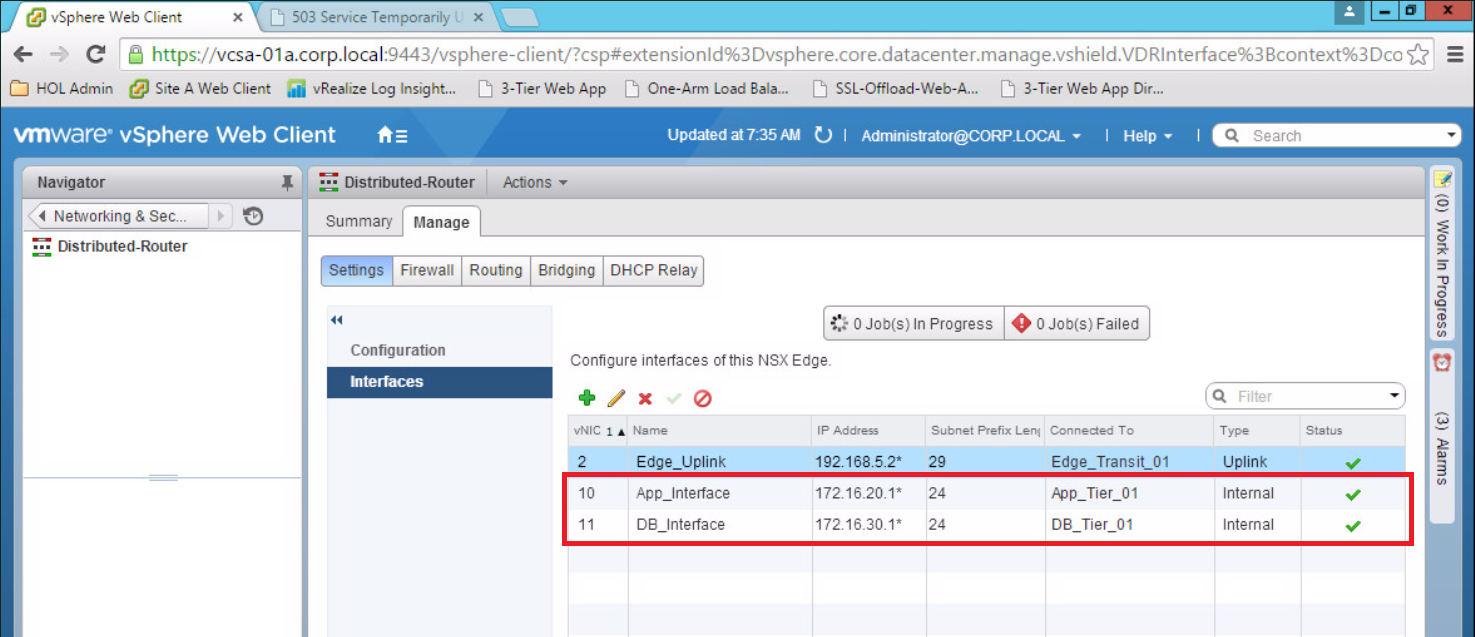Add a new interface with the green plus icon

587,398
